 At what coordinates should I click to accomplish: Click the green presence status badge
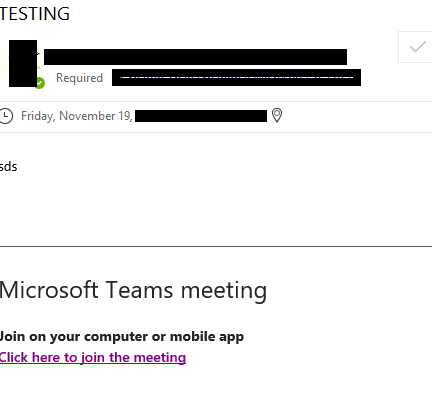(x=40, y=83)
